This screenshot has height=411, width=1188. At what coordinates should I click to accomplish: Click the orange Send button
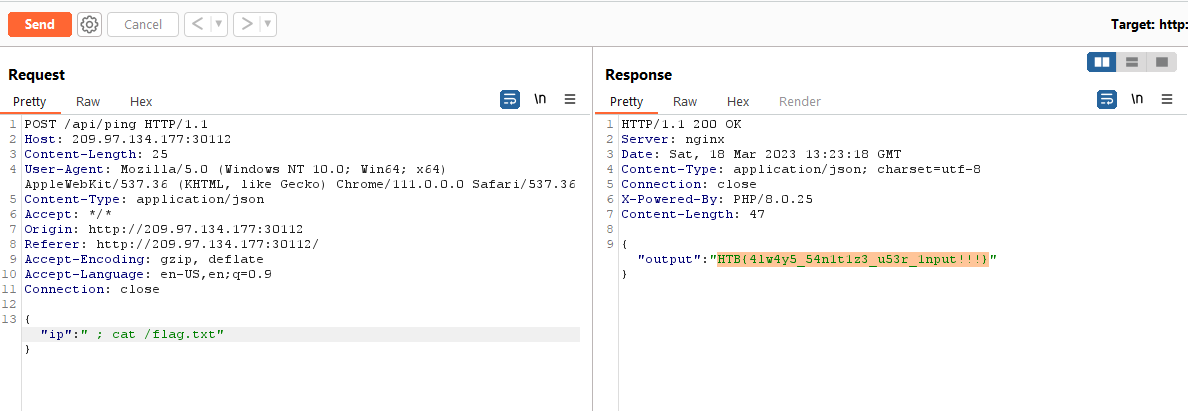click(40, 24)
